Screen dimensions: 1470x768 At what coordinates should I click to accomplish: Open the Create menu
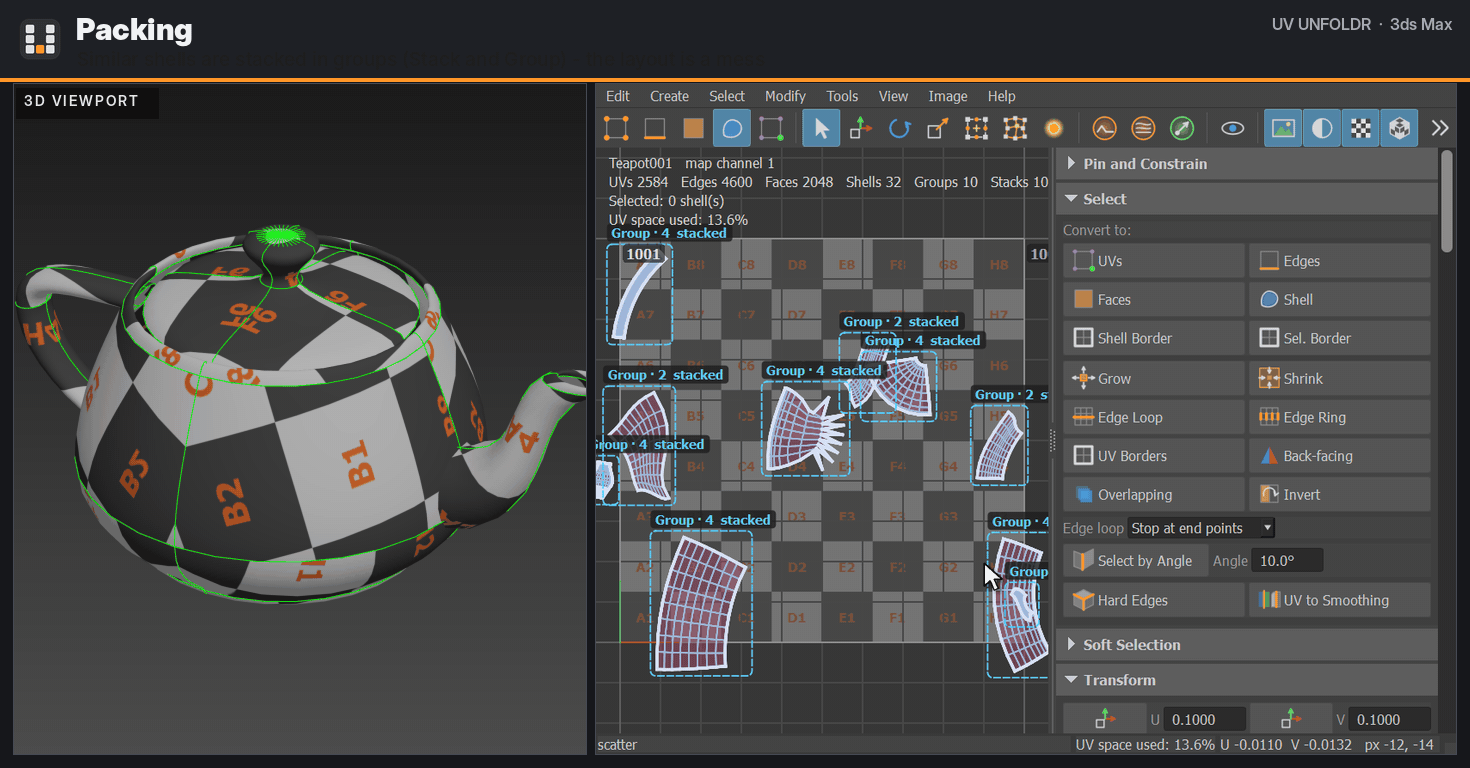[669, 96]
